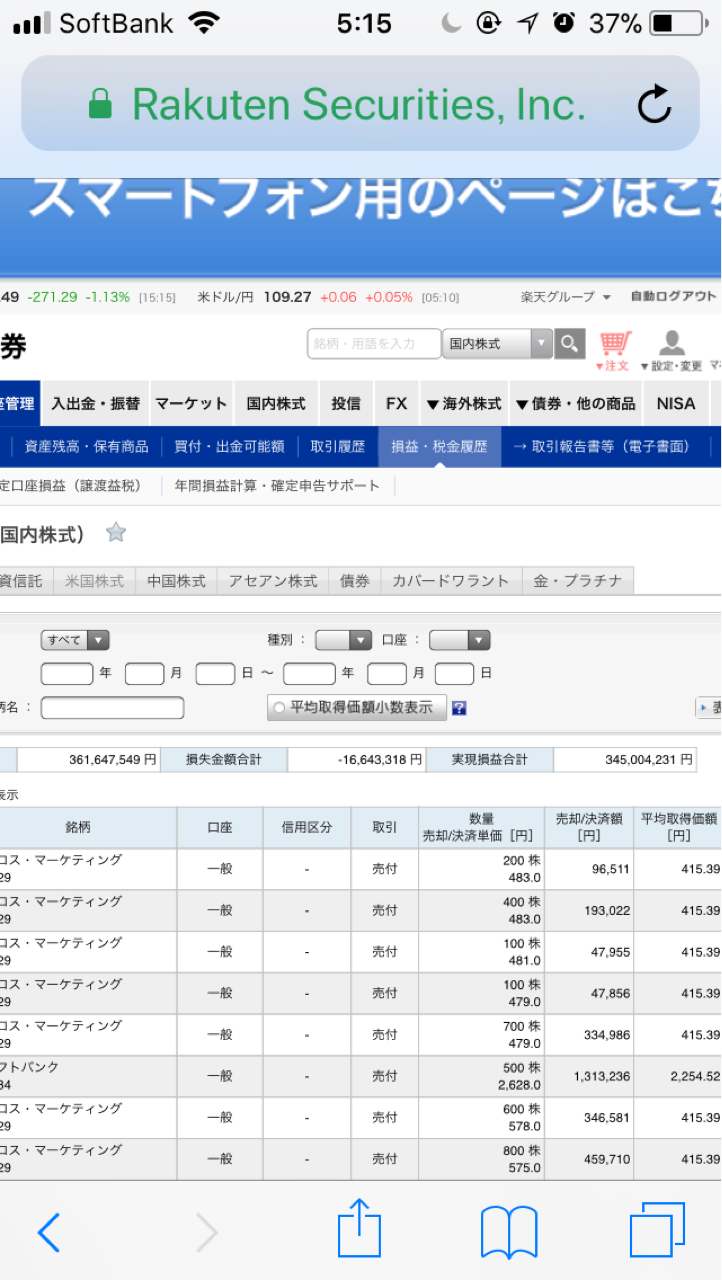Viewport: 722px width, 1280px height.
Task: Show open tabs with tabs icon
Action: tap(657, 1230)
